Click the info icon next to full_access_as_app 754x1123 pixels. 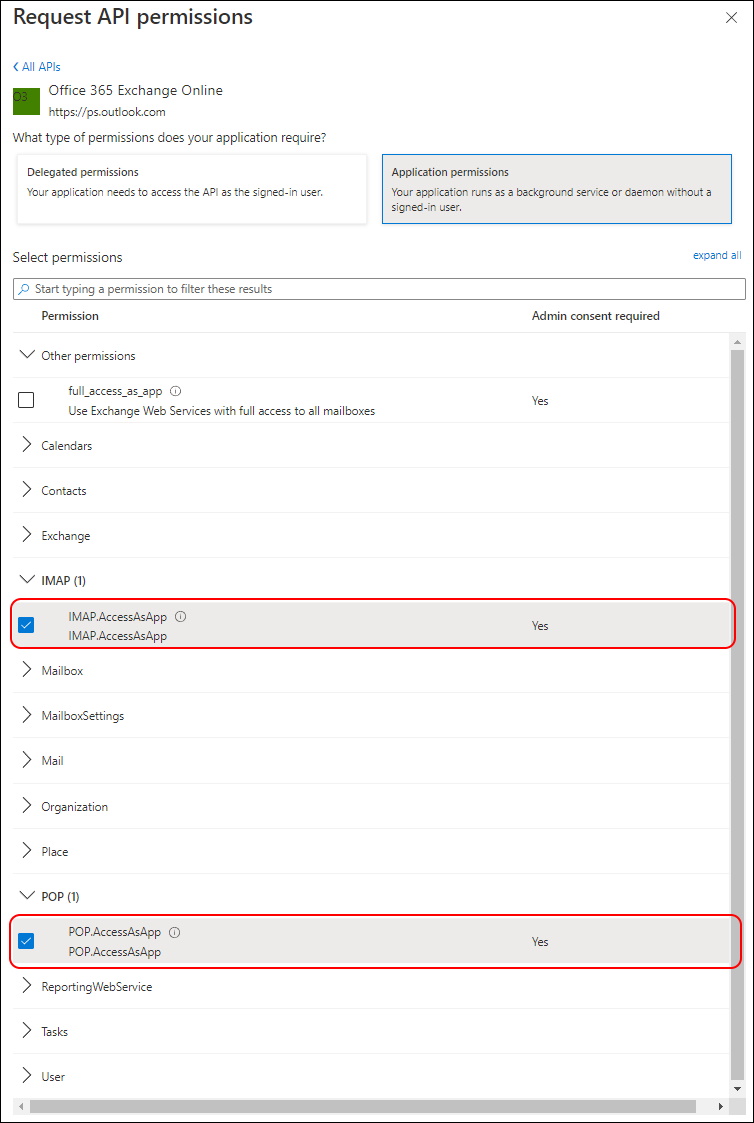176,392
